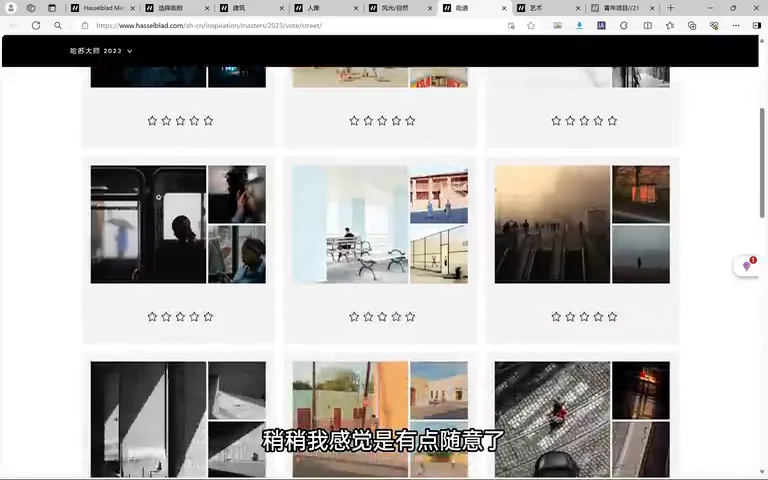
Task: Reload the page with the refresh icon
Action: [x=36, y=25]
